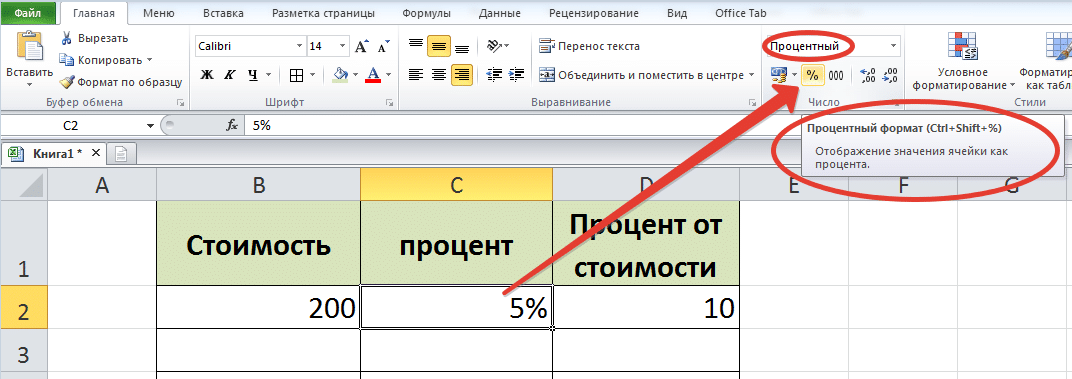Expand the merge cells dropdown arrow
Screen dimensions: 1072x379
751,75
